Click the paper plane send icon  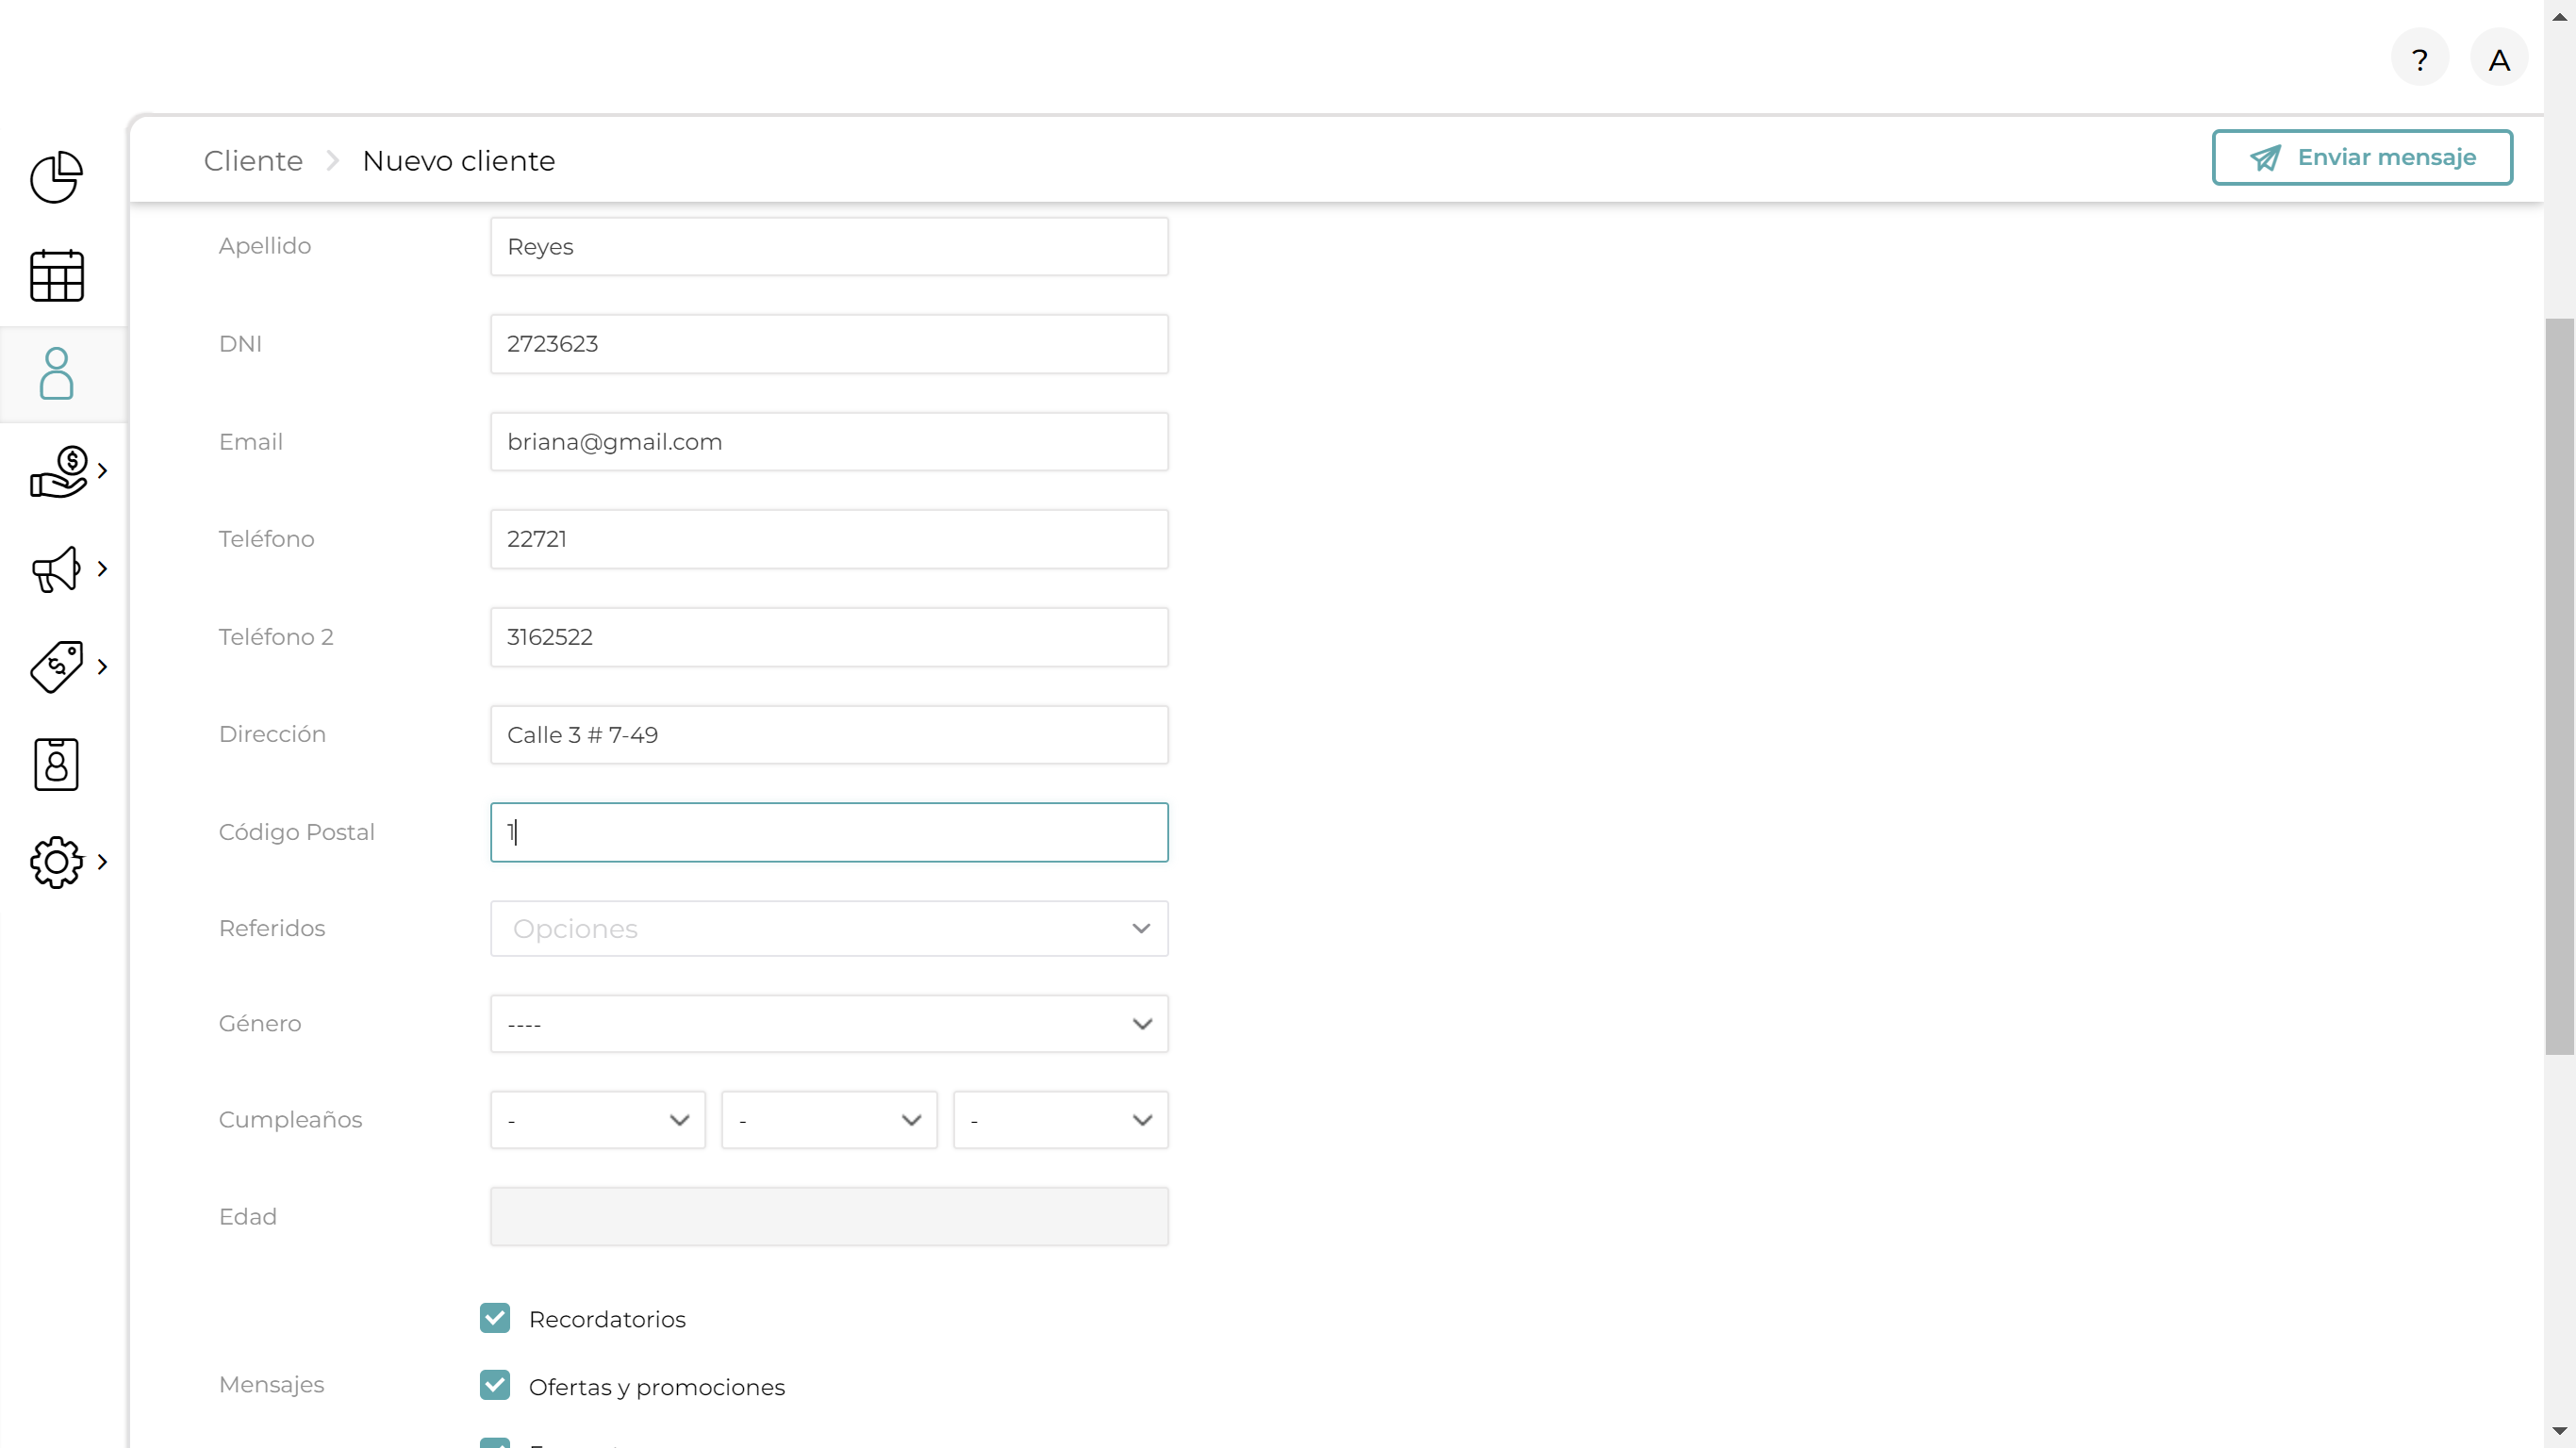tap(2265, 158)
